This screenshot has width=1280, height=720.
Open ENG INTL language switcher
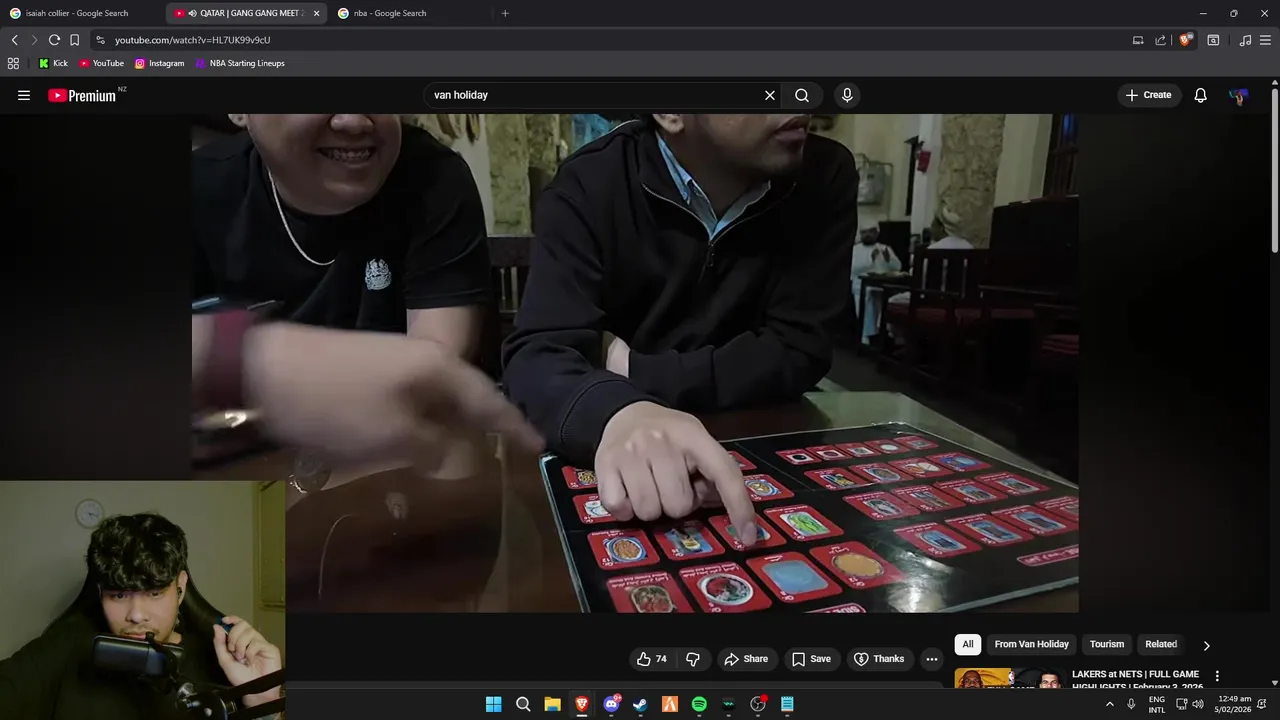click(1157, 704)
